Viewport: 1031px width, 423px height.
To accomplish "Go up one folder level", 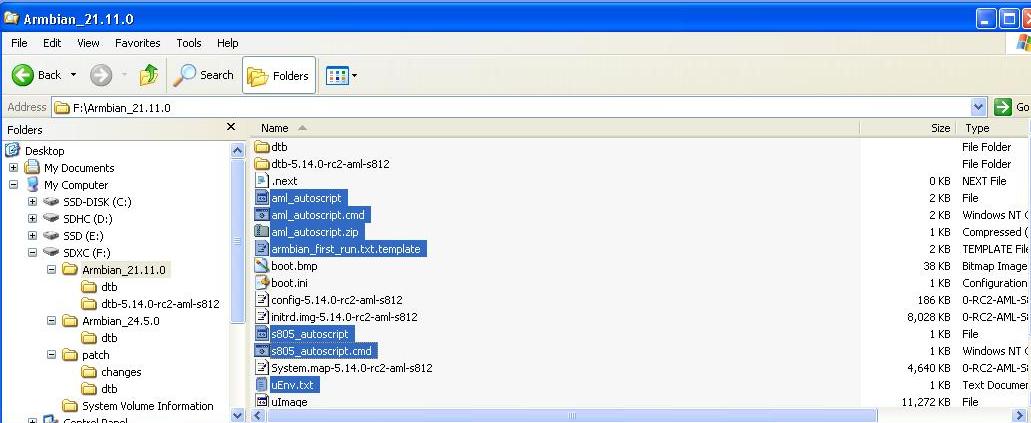I will (x=149, y=75).
